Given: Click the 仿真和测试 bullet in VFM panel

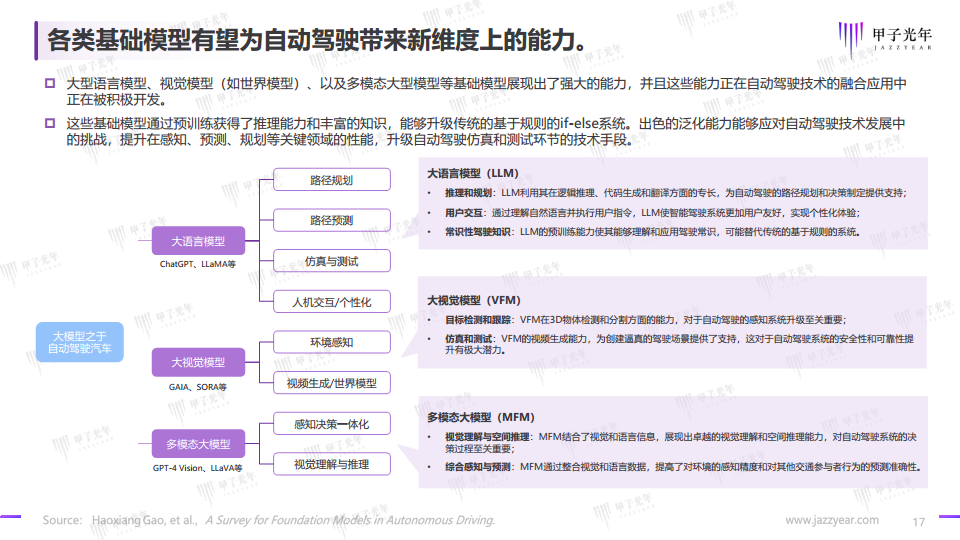Looking at the screenshot, I should coord(679,344).
